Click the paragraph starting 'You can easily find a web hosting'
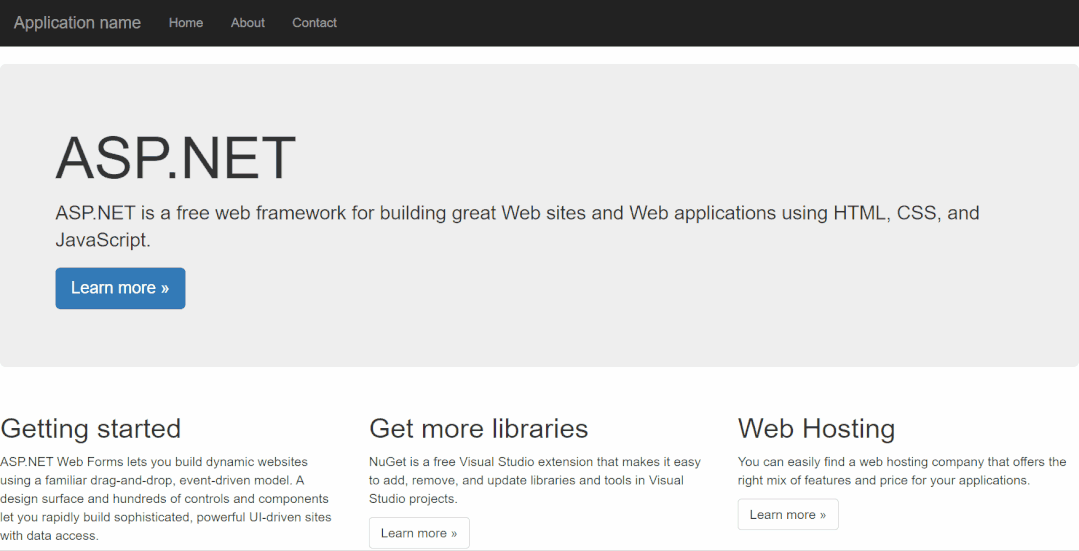This screenshot has width=1079, height=551. 902,471
